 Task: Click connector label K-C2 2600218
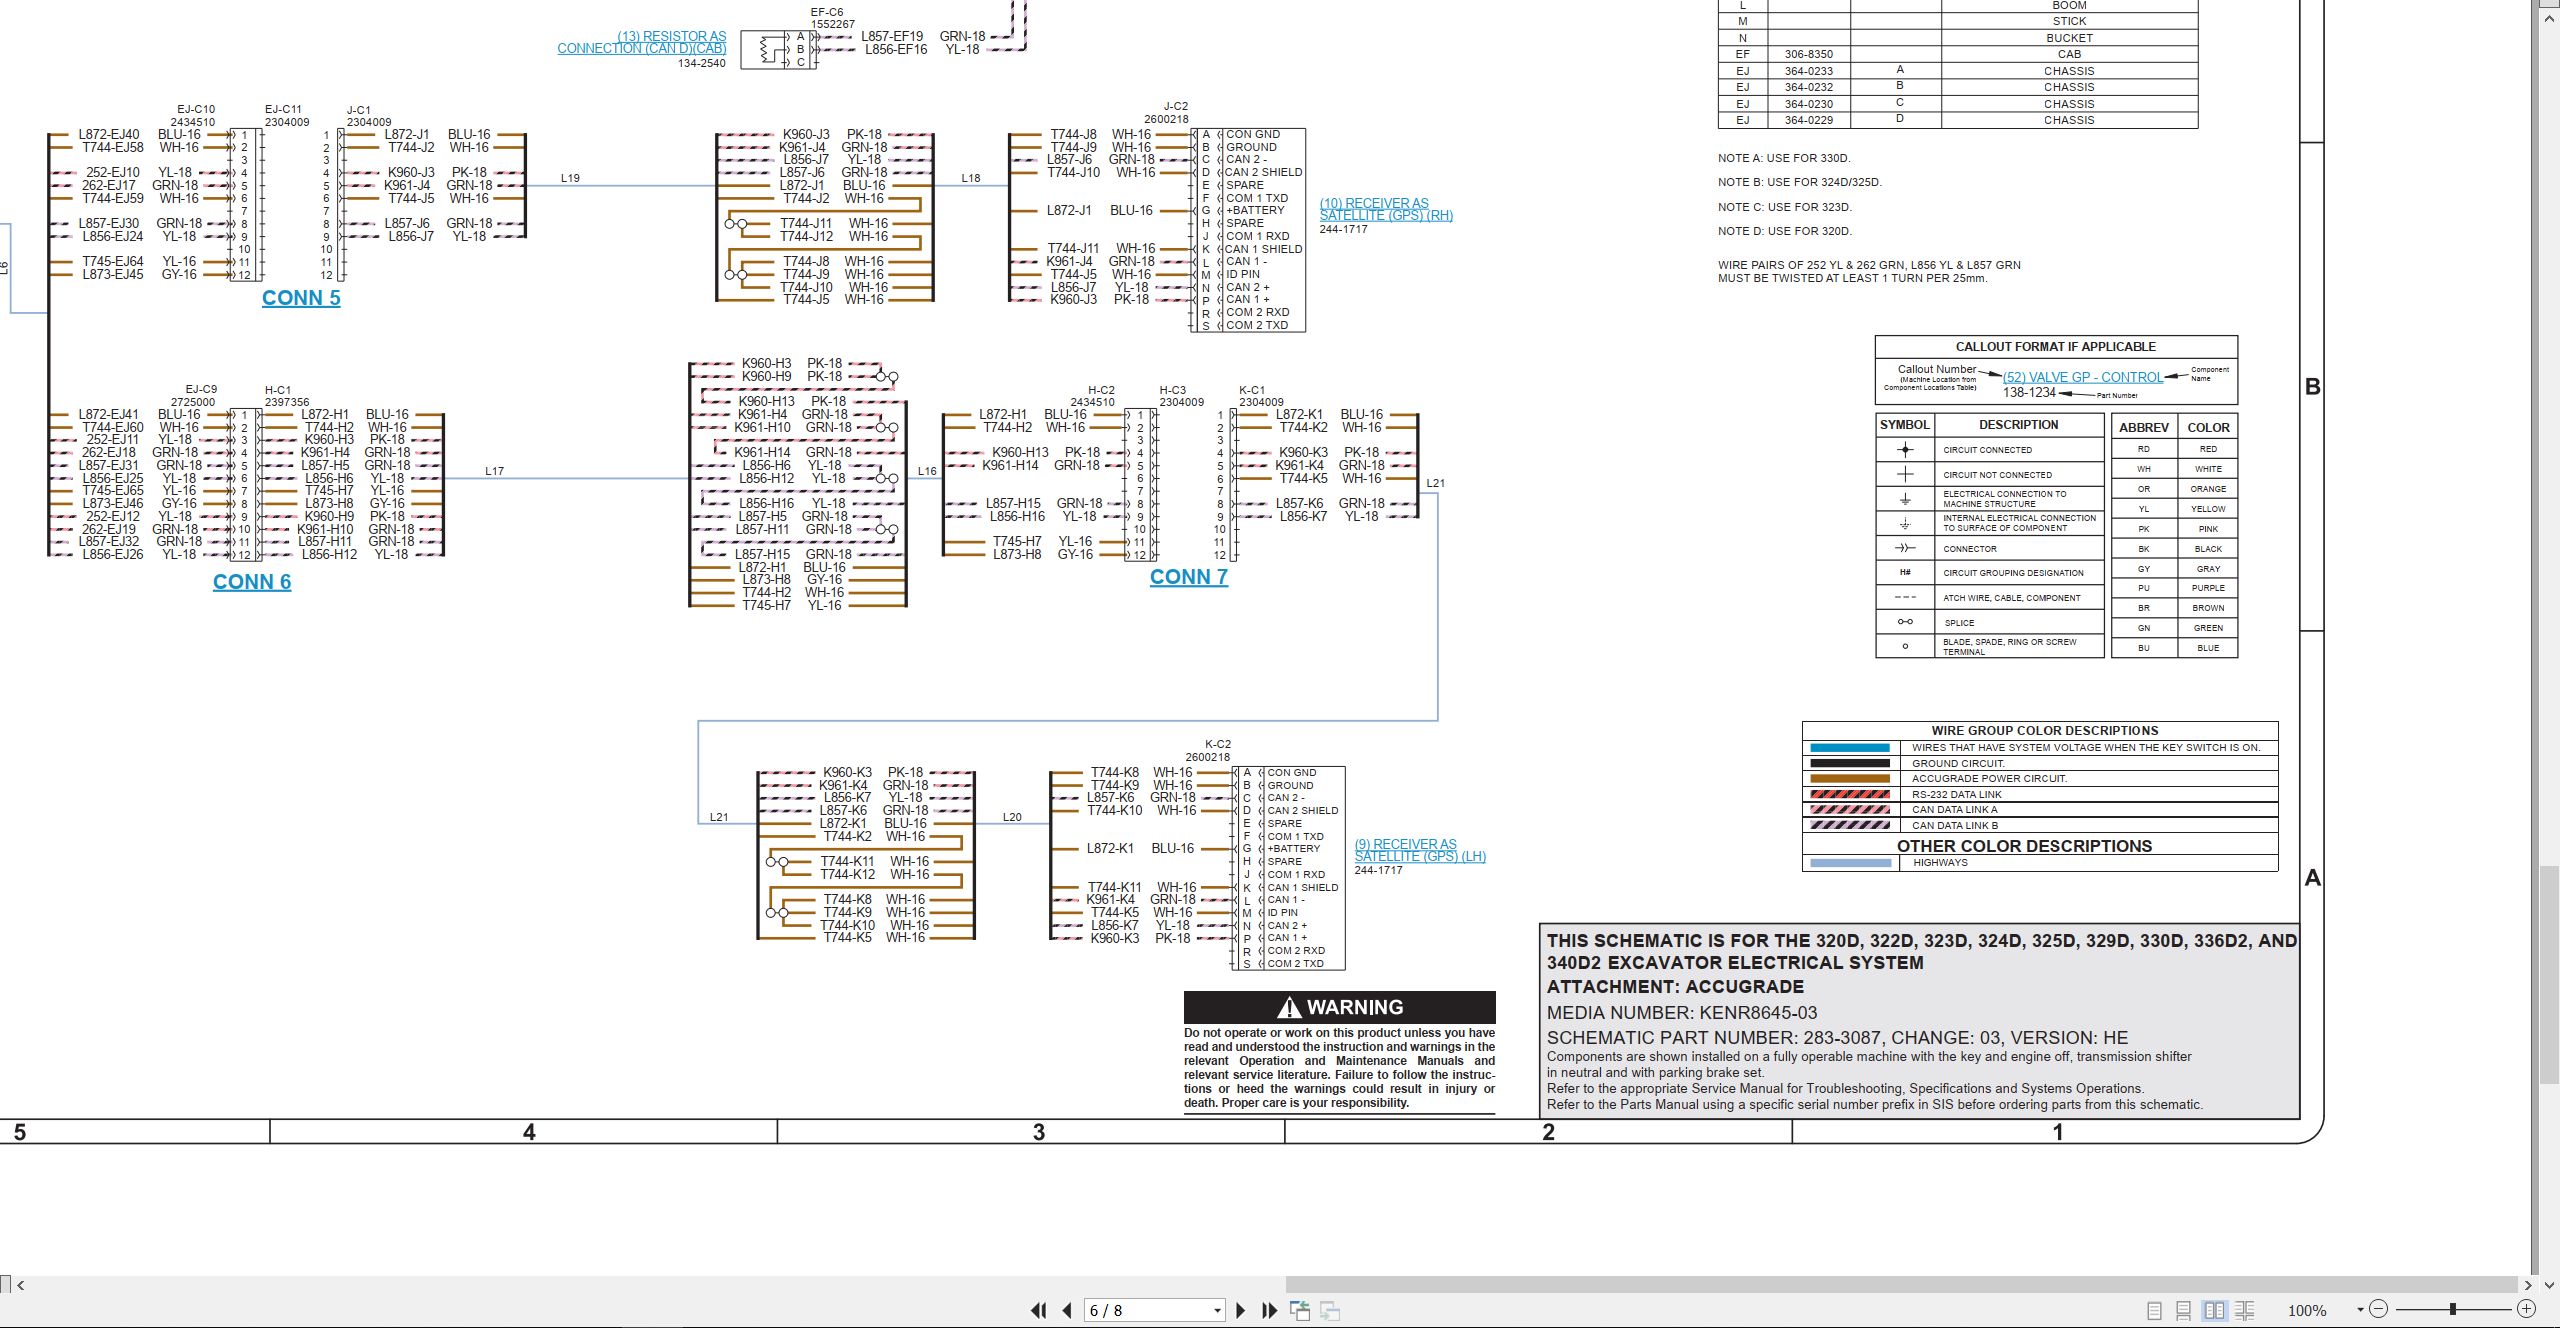pyautogui.click(x=1208, y=751)
